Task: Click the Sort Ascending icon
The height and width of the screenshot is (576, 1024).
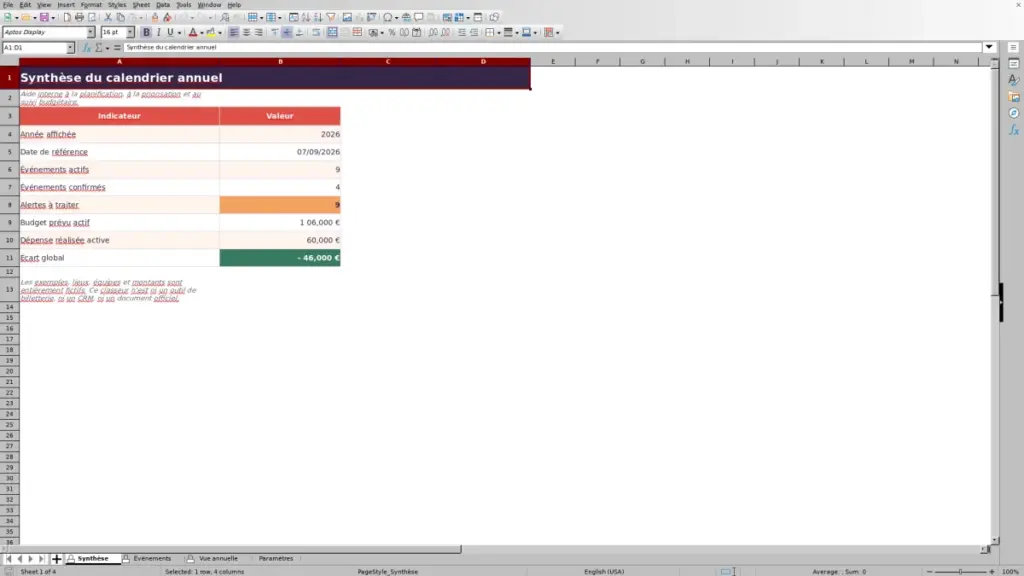Action: (x=306, y=18)
